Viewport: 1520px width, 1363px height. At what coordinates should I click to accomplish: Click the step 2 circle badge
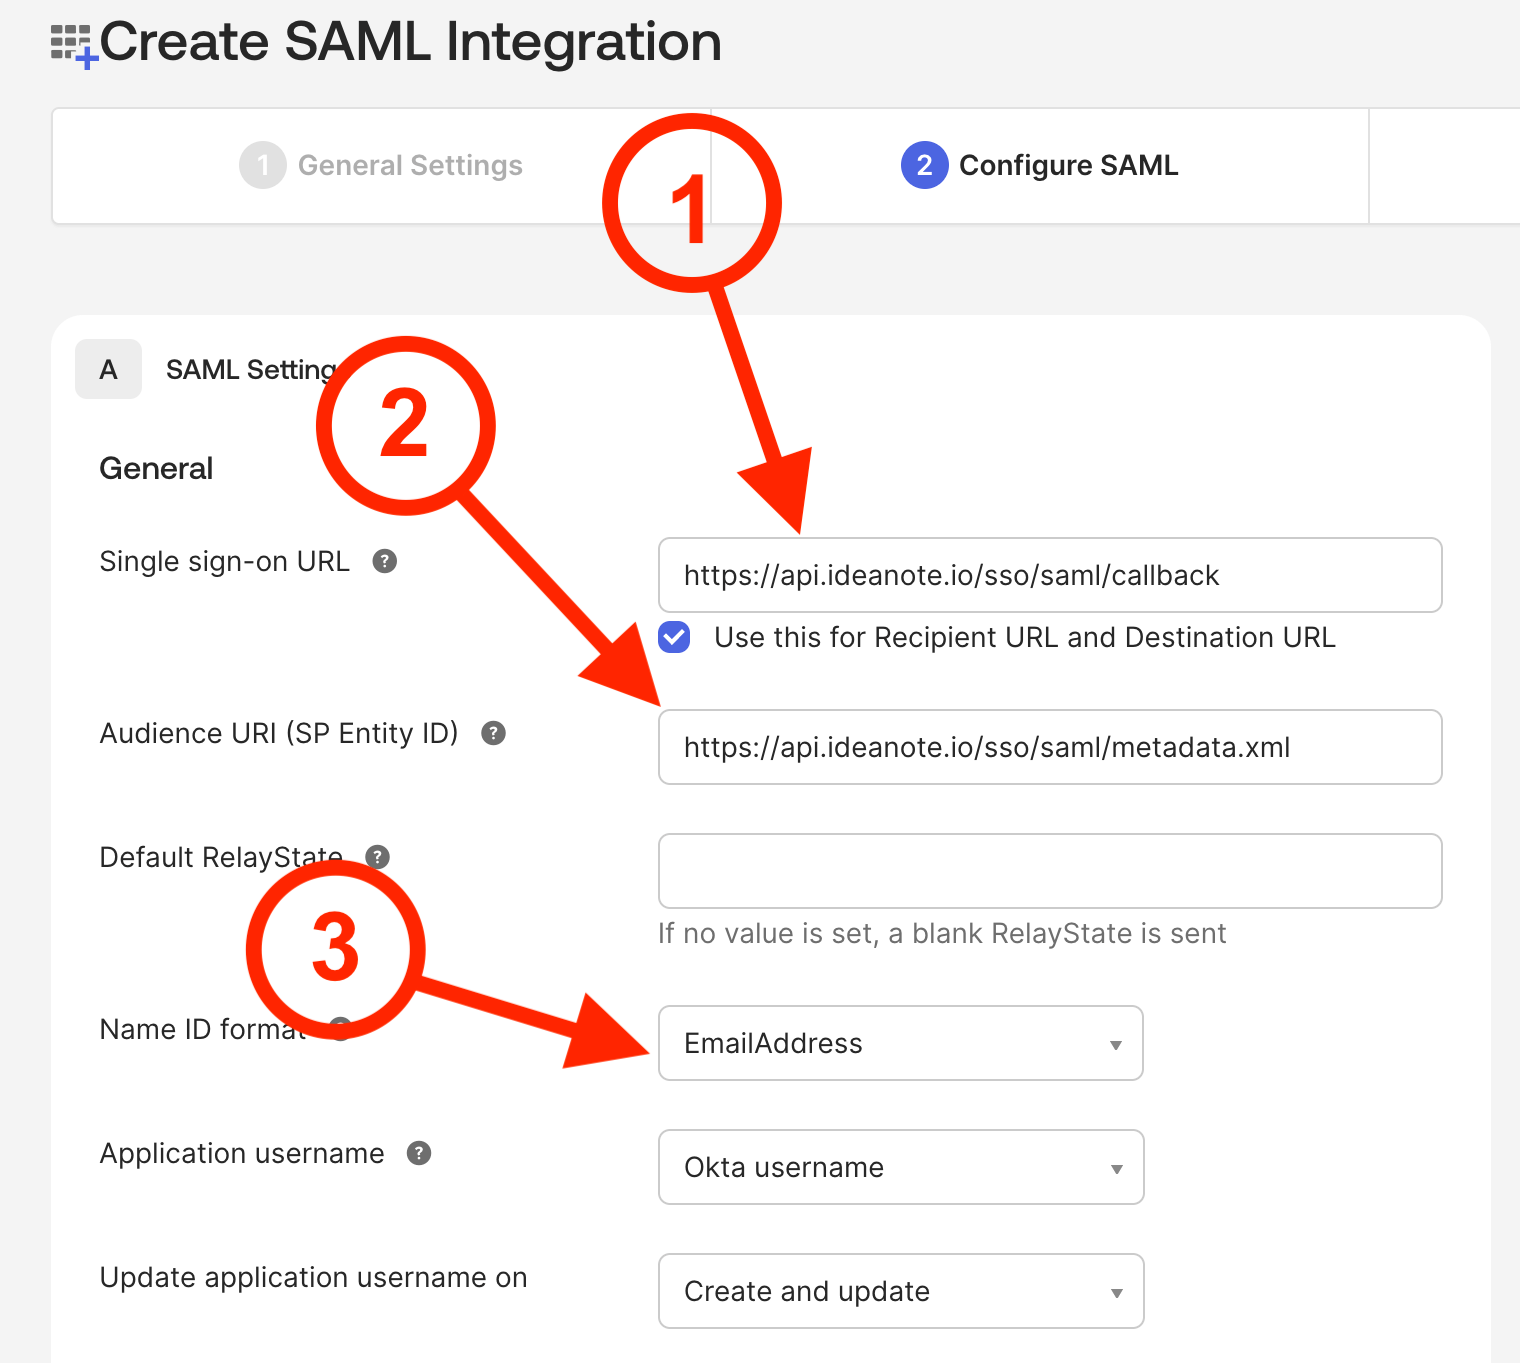click(925, 165)
